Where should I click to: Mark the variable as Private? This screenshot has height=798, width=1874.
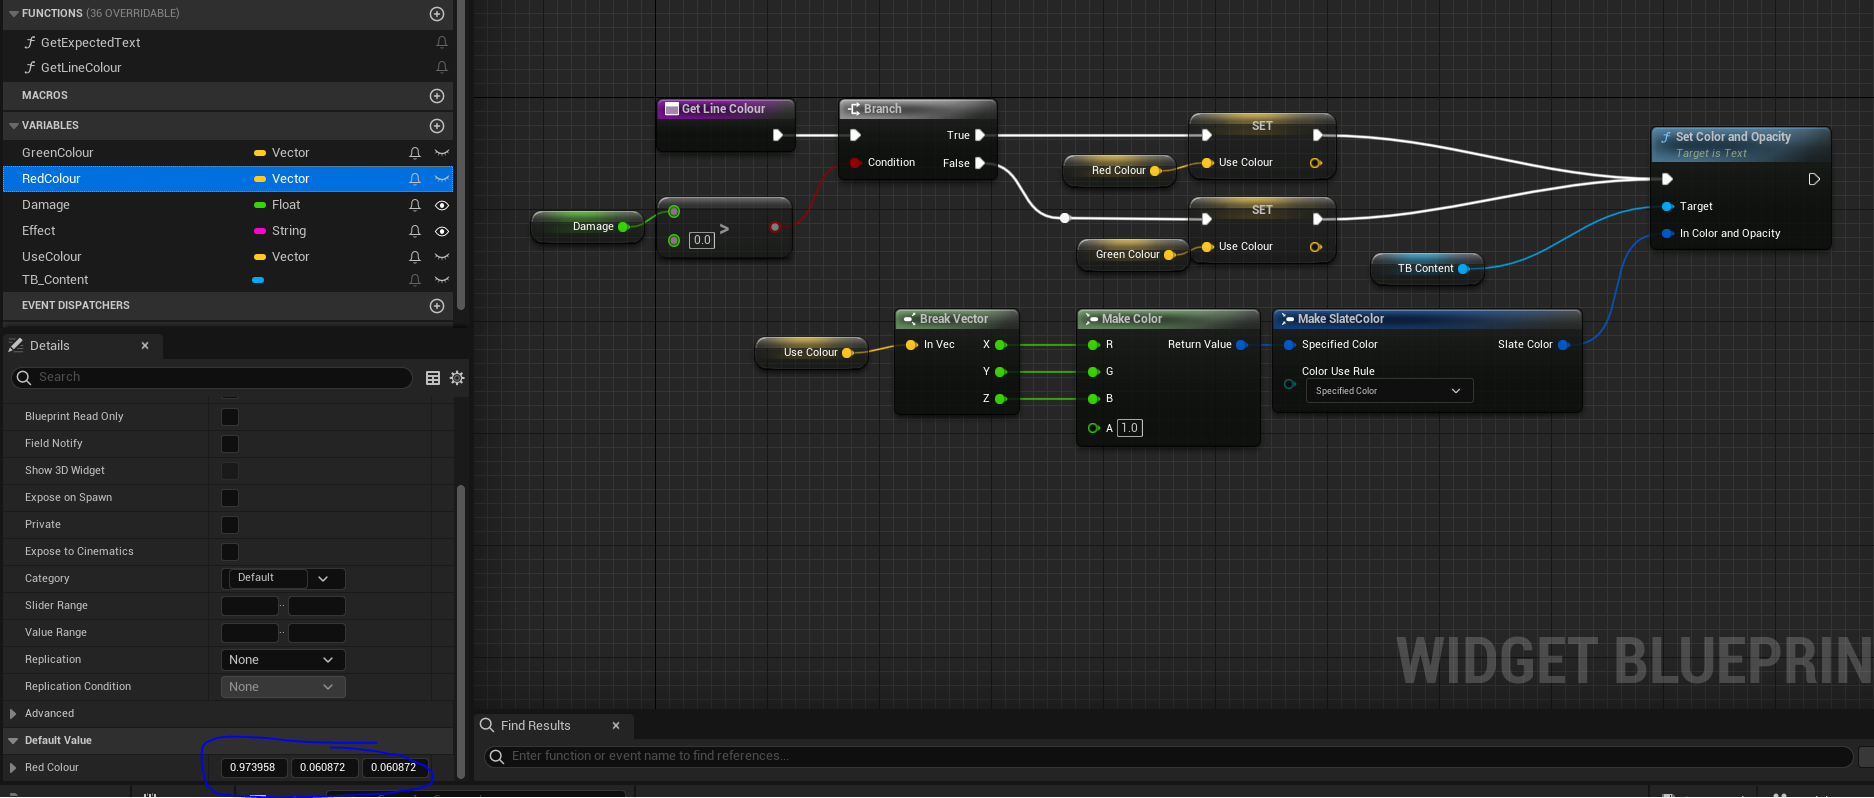coord(230,525)
